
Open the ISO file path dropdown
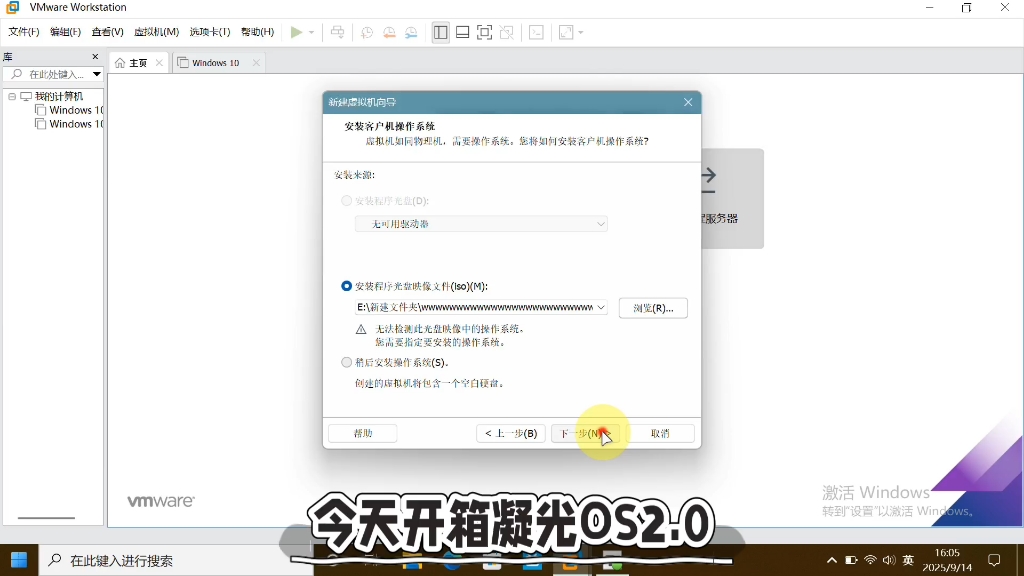(600, 308)
